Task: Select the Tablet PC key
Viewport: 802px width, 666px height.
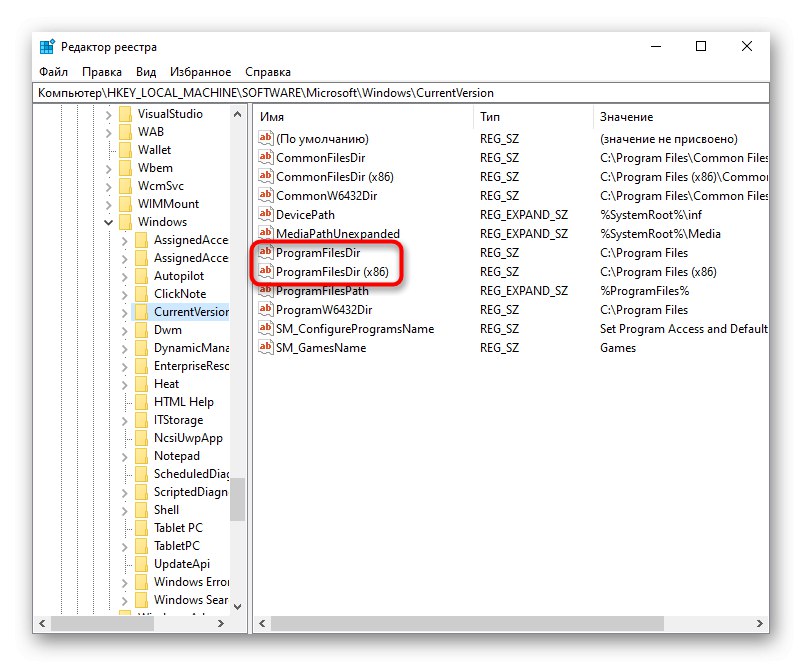Action: (178, 527)
